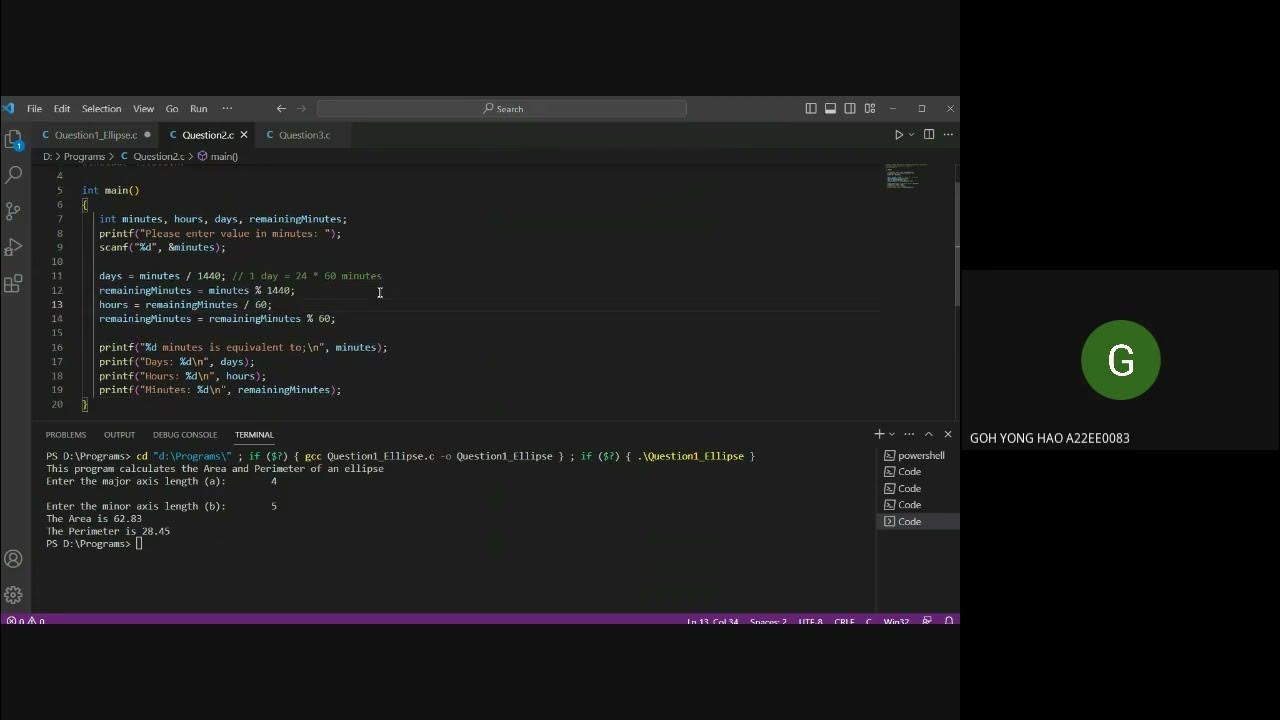Click the Question2.c breadcrumb

(153, 156)
